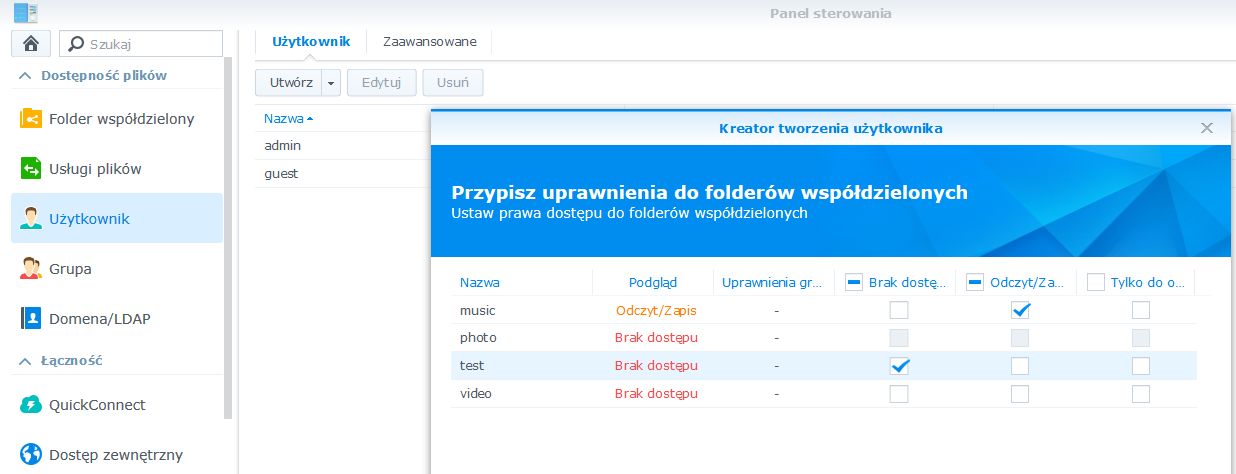
Task: Tick Odczyt/Zapis checkbox for video
Action: (1019, 394)
